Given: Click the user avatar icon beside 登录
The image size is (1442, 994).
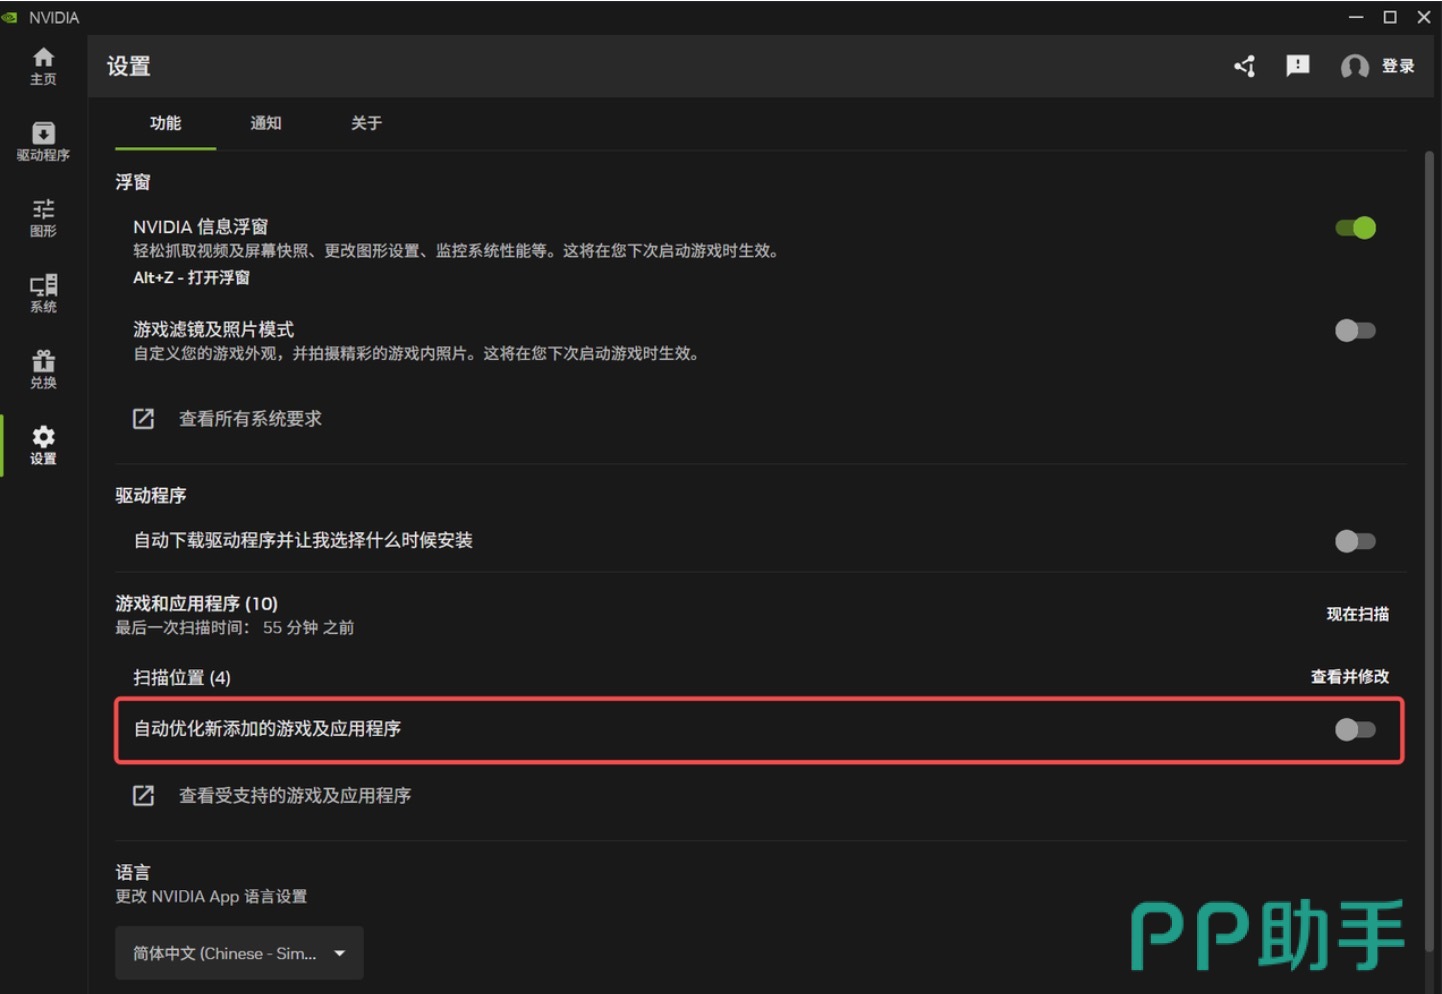Looking at the screenshot, I should coord(1355,67).
